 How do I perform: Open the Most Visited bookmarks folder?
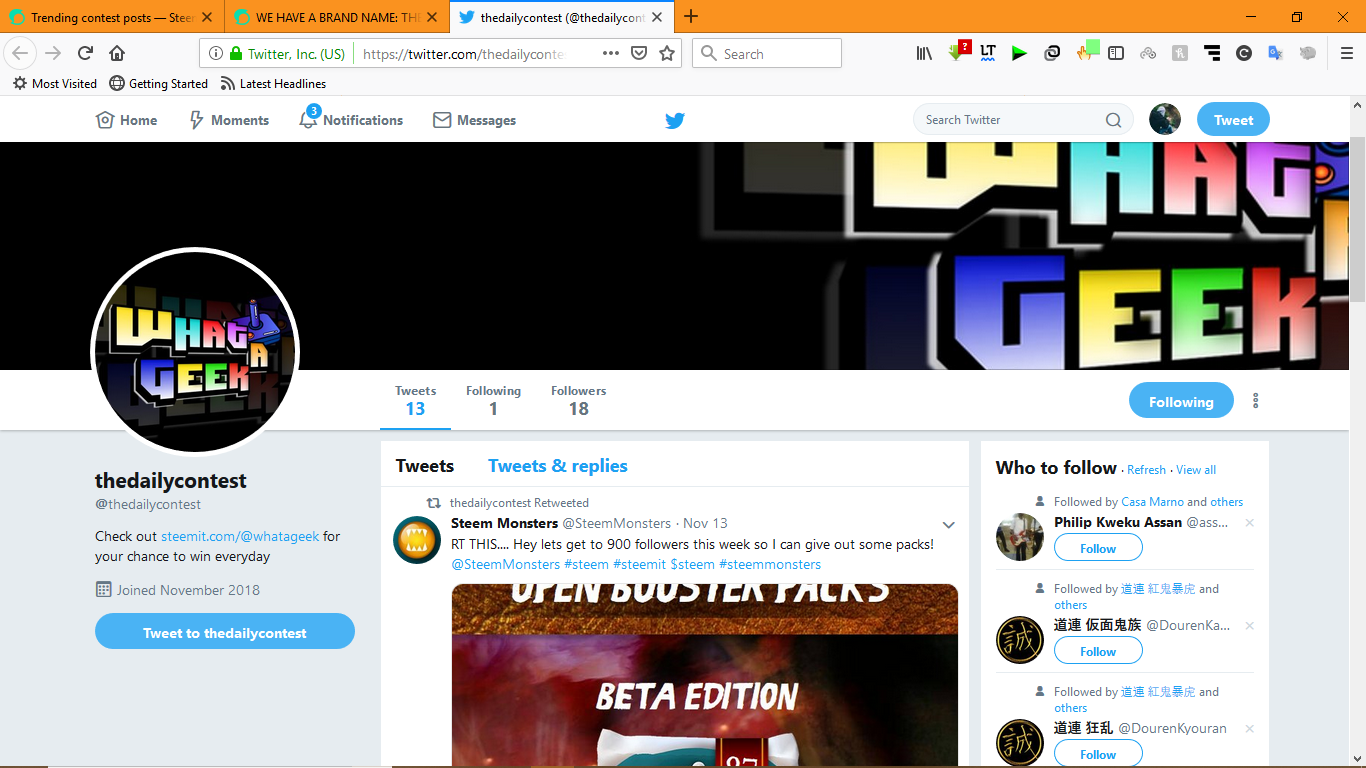pos(55,84)
